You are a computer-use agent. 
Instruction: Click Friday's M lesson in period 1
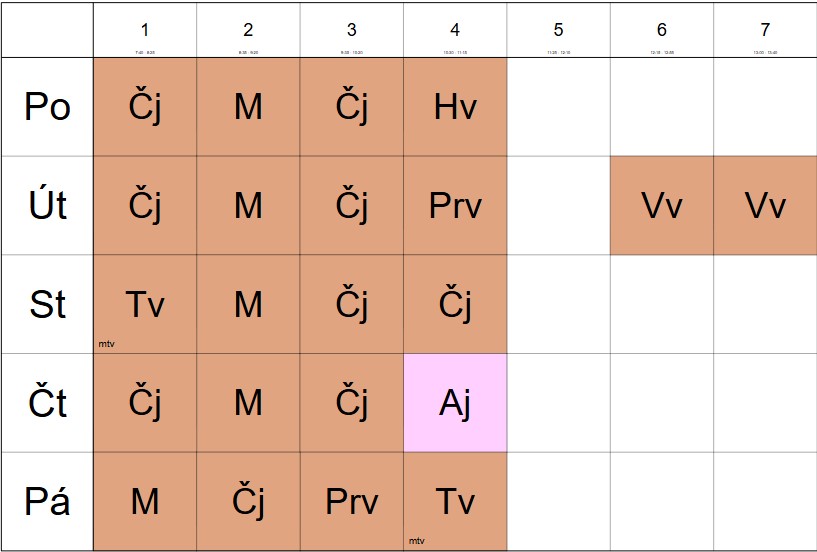[145, 501]
